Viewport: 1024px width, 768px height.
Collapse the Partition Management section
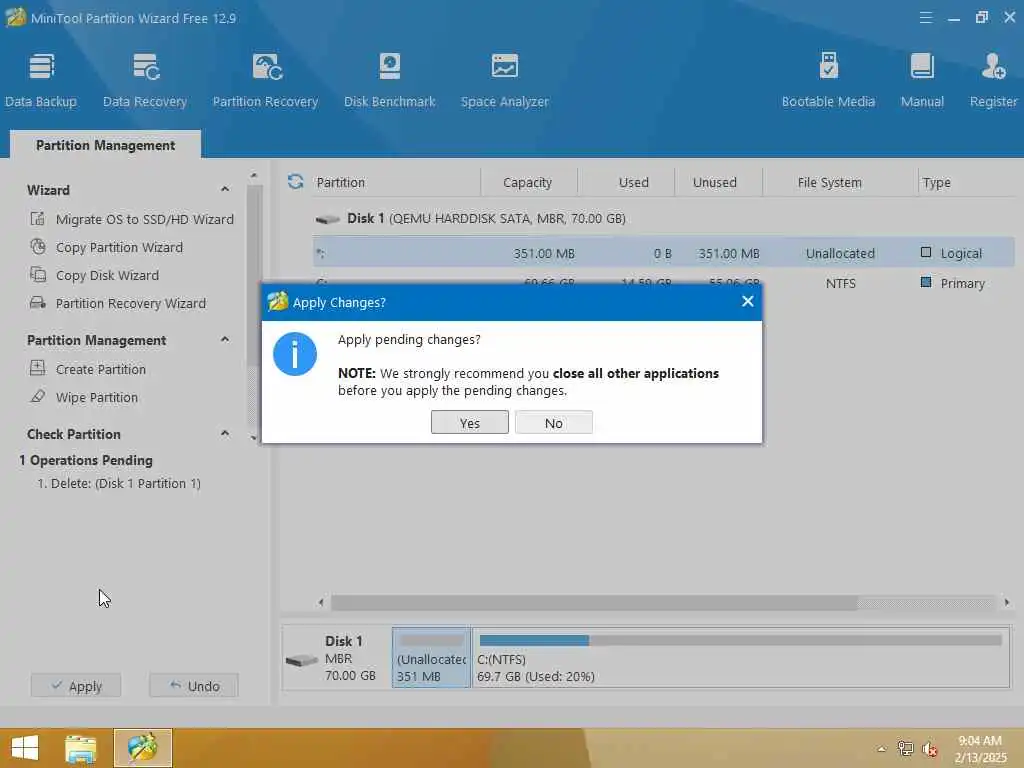point(225,340)
